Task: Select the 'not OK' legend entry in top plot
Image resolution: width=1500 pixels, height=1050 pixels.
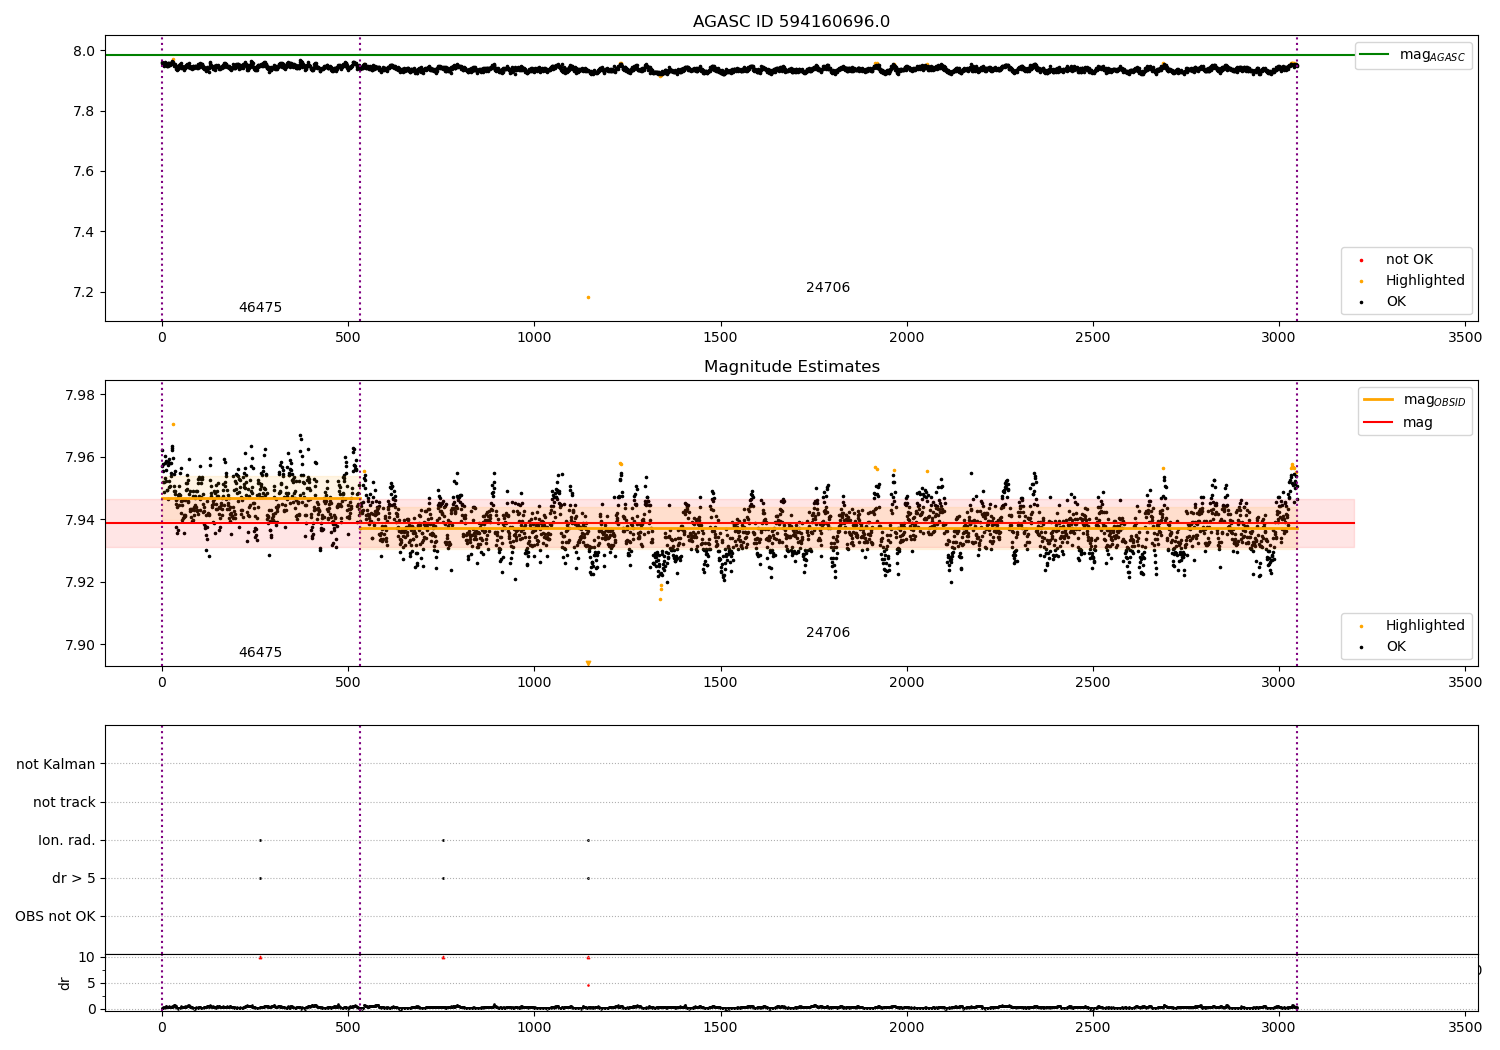Action: pyautogui.click(x=1409, y=260)
